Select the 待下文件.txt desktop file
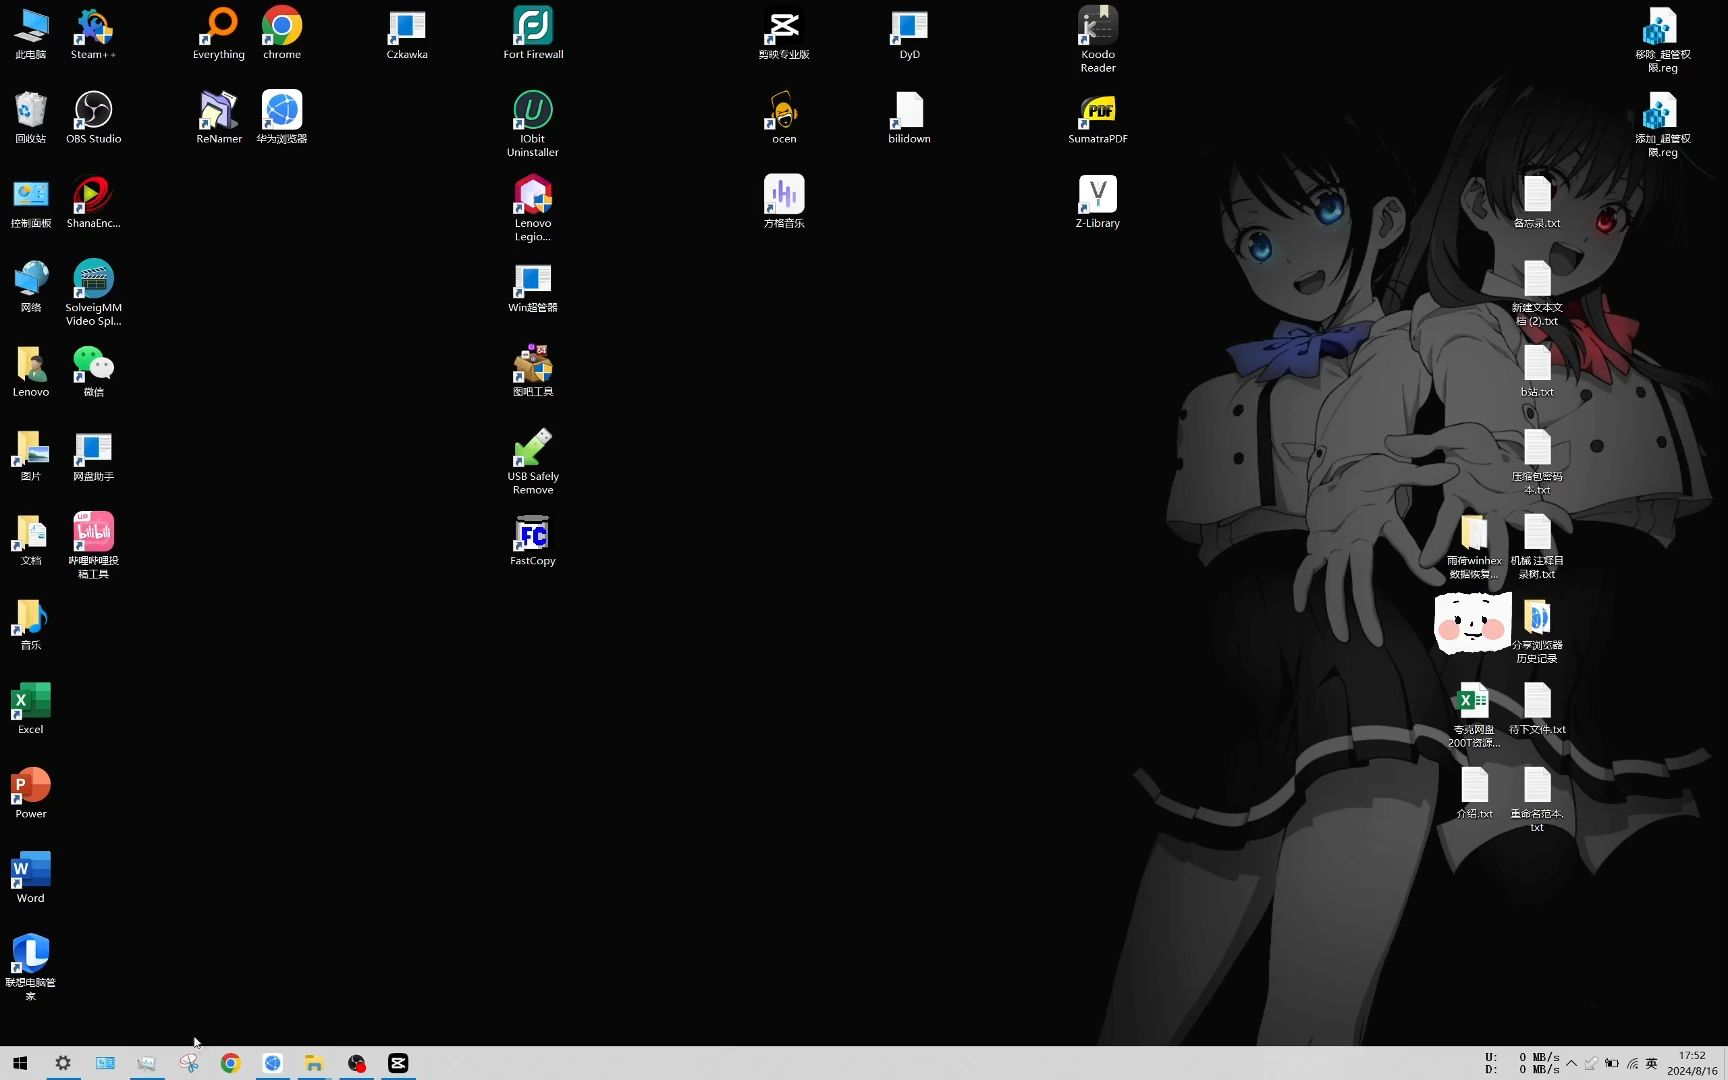This screenshot has height=1080, width=1728. point(1537,708)
